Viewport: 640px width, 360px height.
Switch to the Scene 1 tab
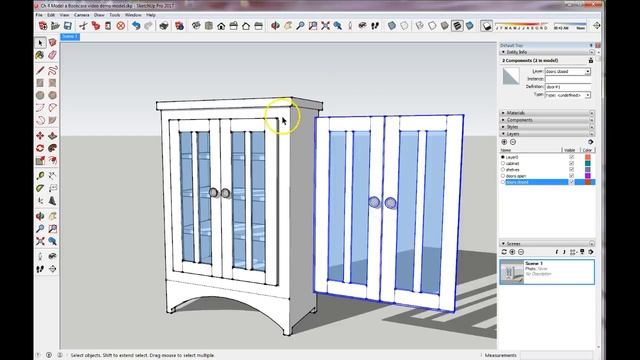pyautogui.click(x=70, y=37)
